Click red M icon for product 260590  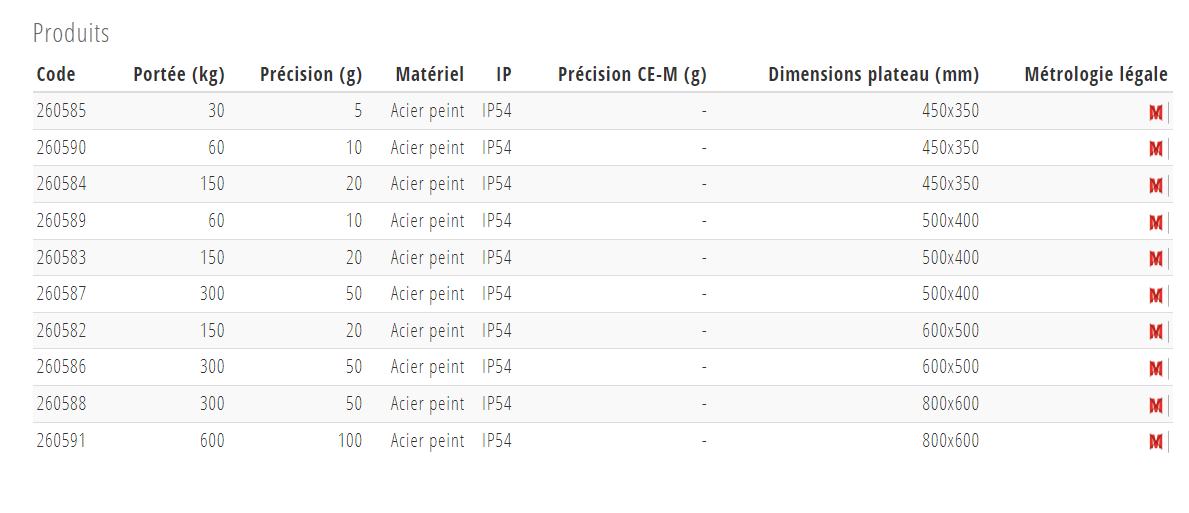click(1156, 149)
